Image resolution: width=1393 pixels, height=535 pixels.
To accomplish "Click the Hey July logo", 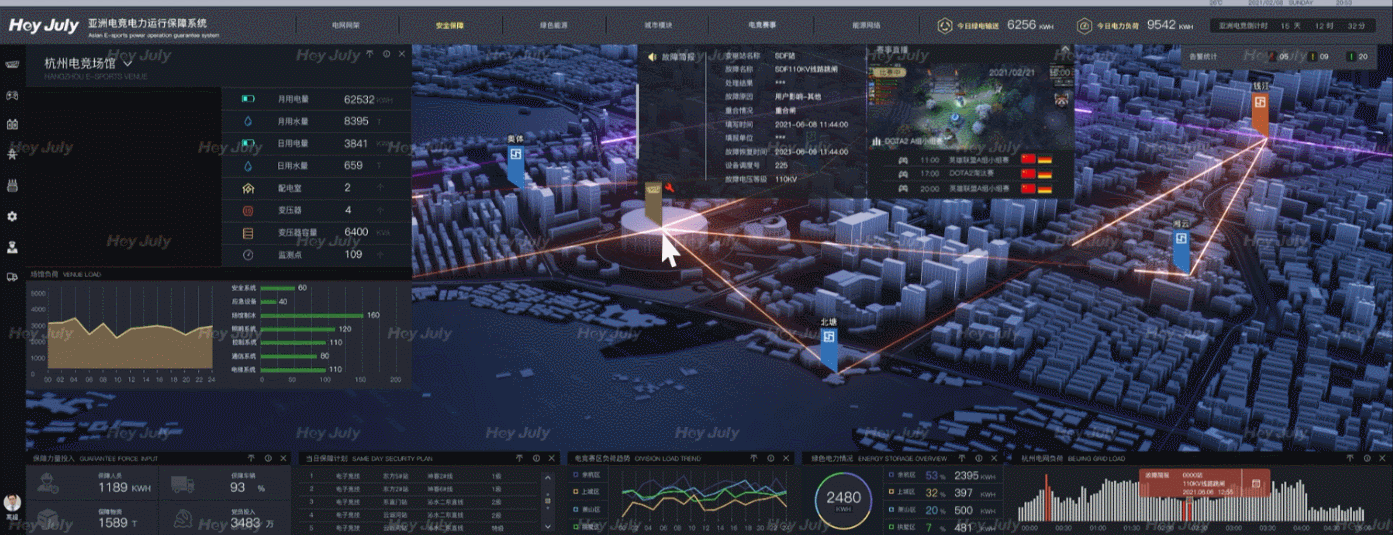I will click(x=43, y=26).
